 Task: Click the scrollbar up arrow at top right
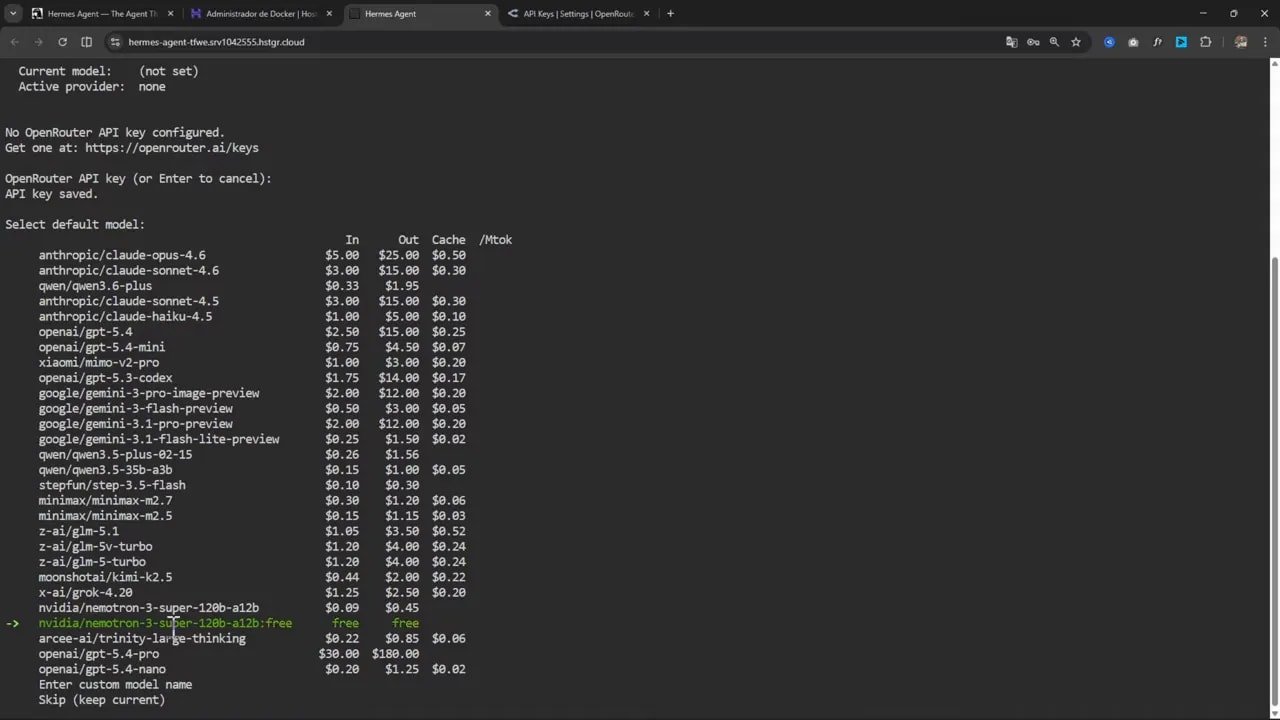(x=1274, y=64)
